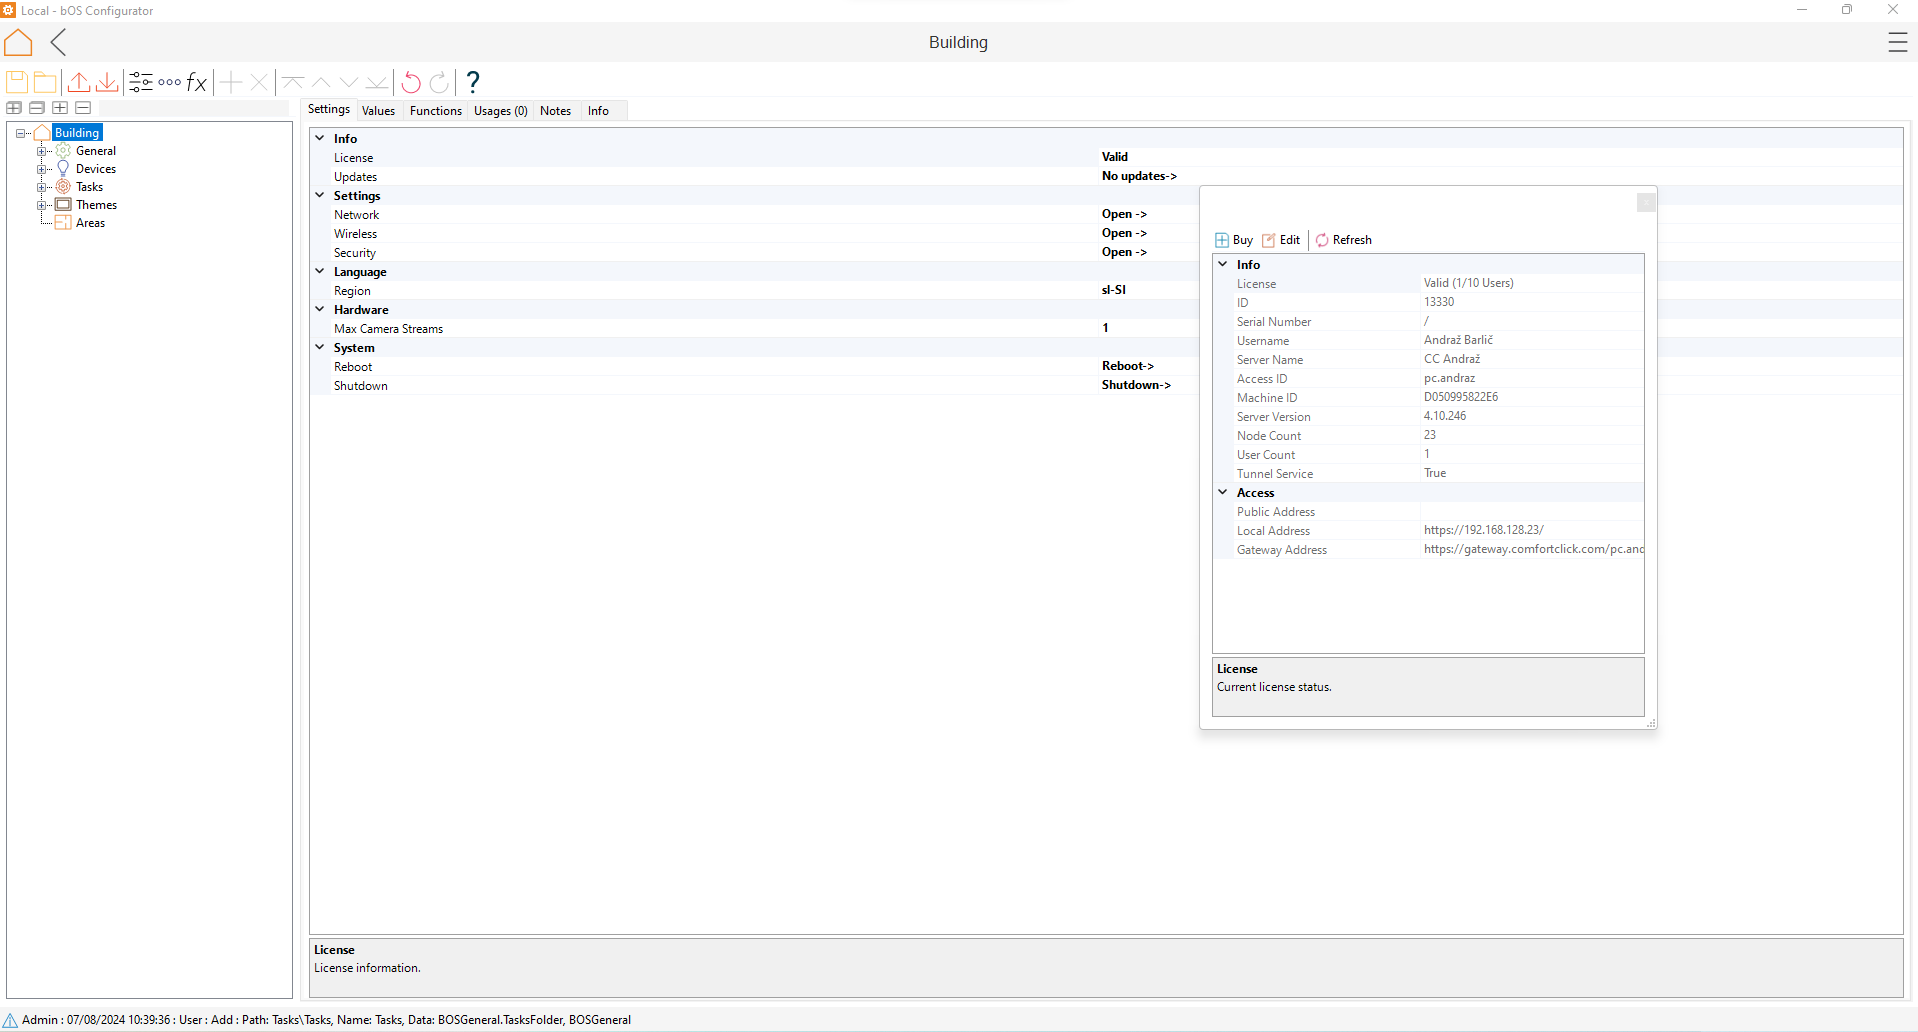This screenshot has width=1918, height=1032.
Task: Click the Security Open -> link
Action: (1124, 252)
